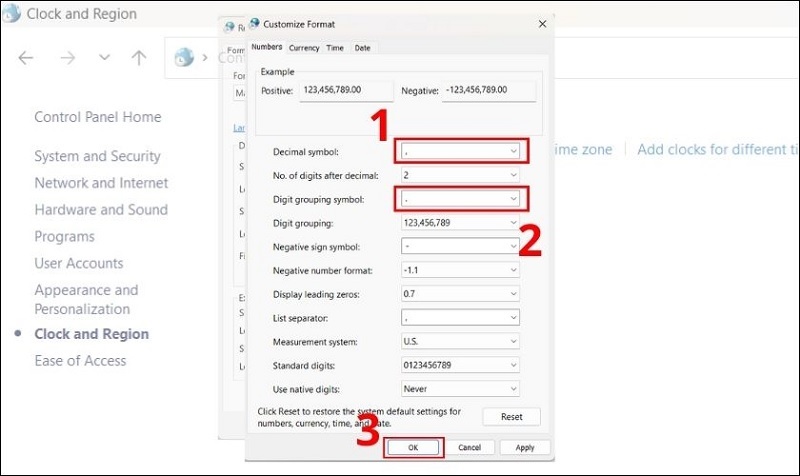Click Add clocks for different time zones link

click(718, 149)
